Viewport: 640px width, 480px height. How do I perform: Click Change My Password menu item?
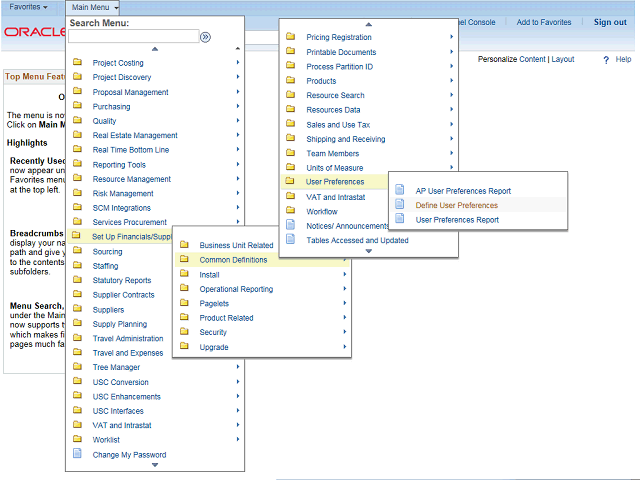pyautogui.click(x=129, y=455)
